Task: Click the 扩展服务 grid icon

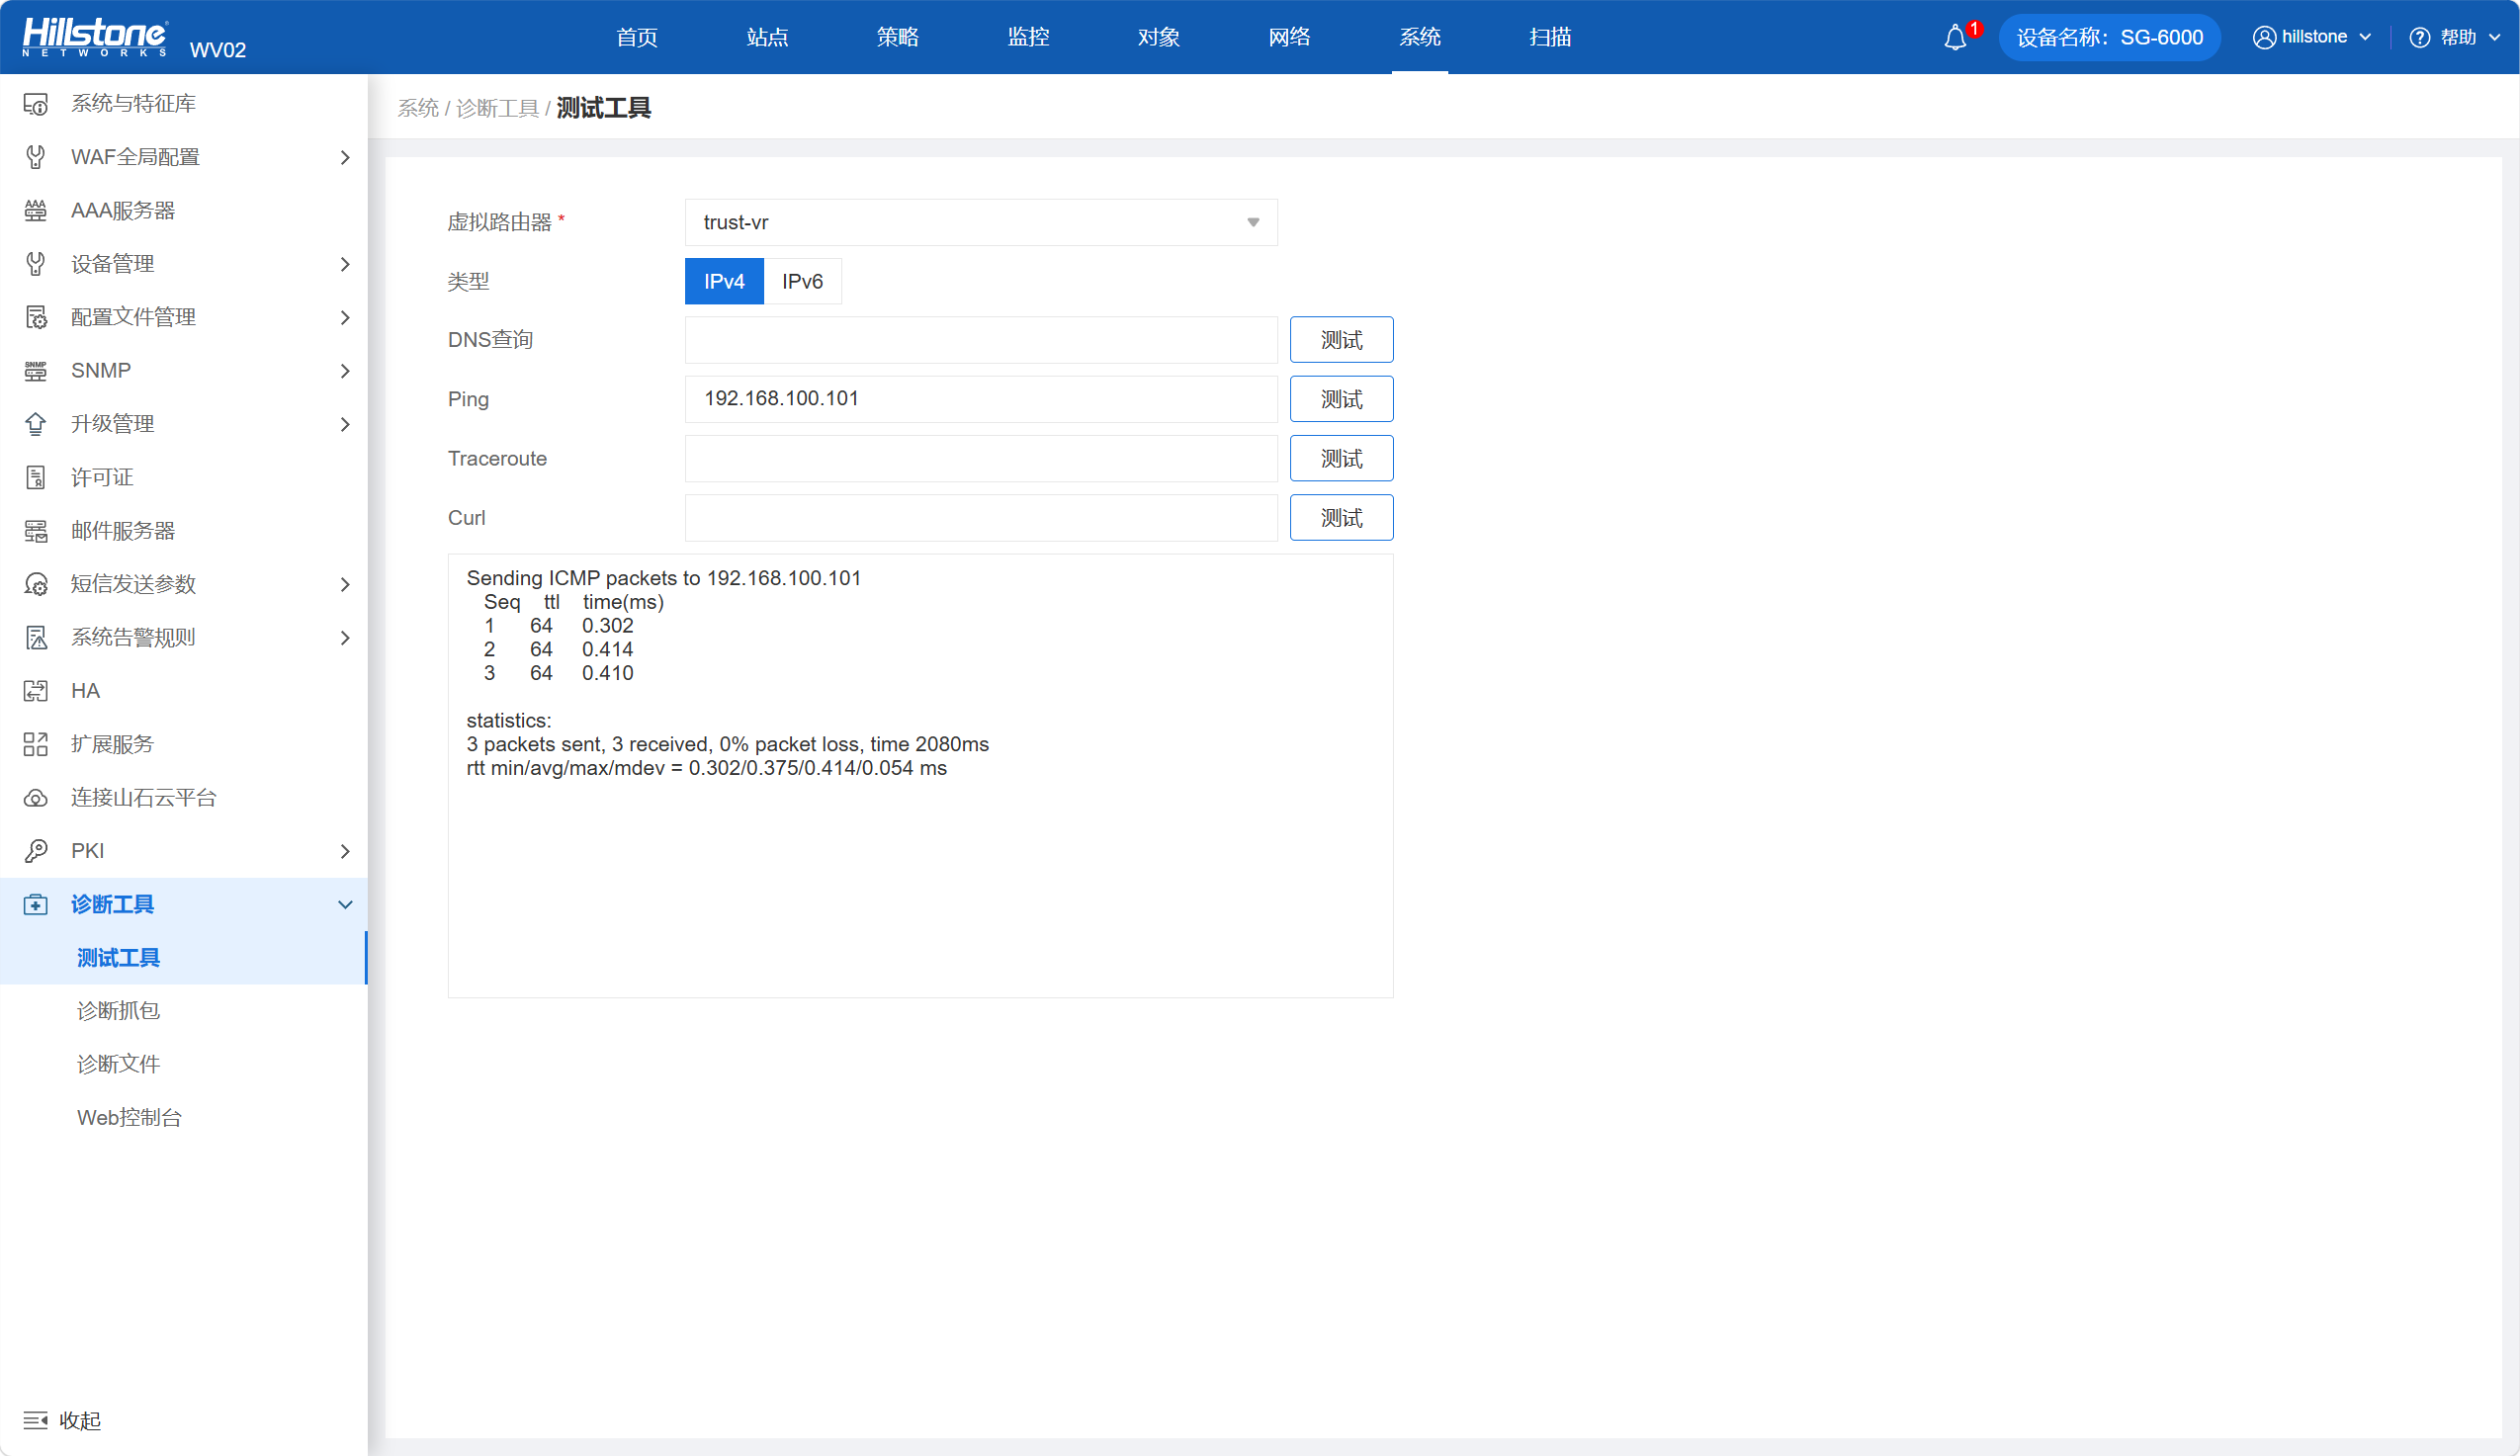Action: 36,744
